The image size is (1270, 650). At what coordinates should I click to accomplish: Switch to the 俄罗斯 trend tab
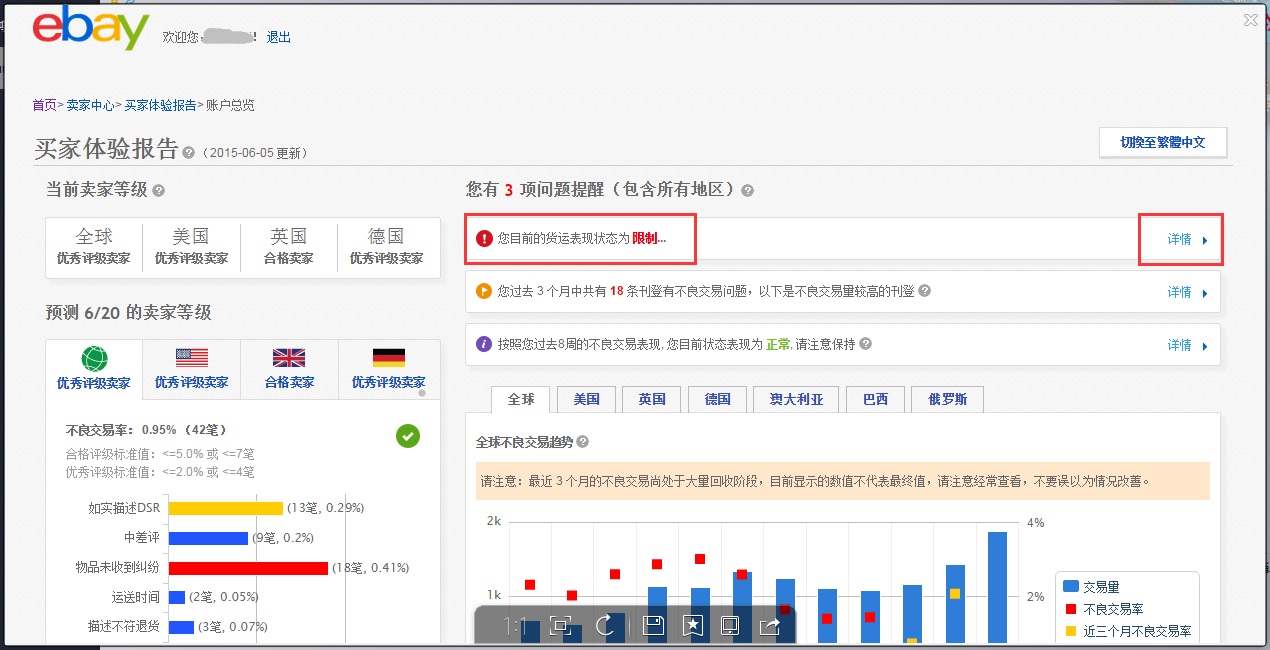pos(947,399)
